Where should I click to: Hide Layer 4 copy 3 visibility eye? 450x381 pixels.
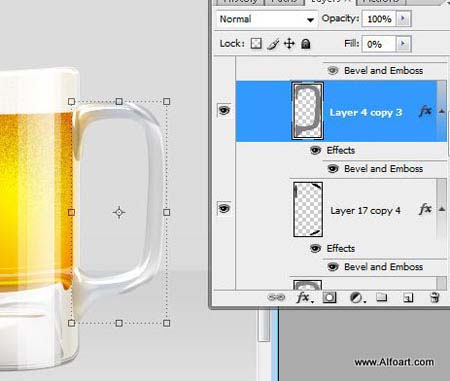tap(224, 110)
